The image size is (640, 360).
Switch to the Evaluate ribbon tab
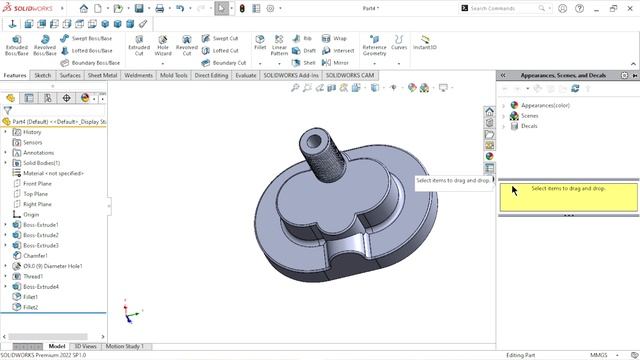click(x=246, y=76)
